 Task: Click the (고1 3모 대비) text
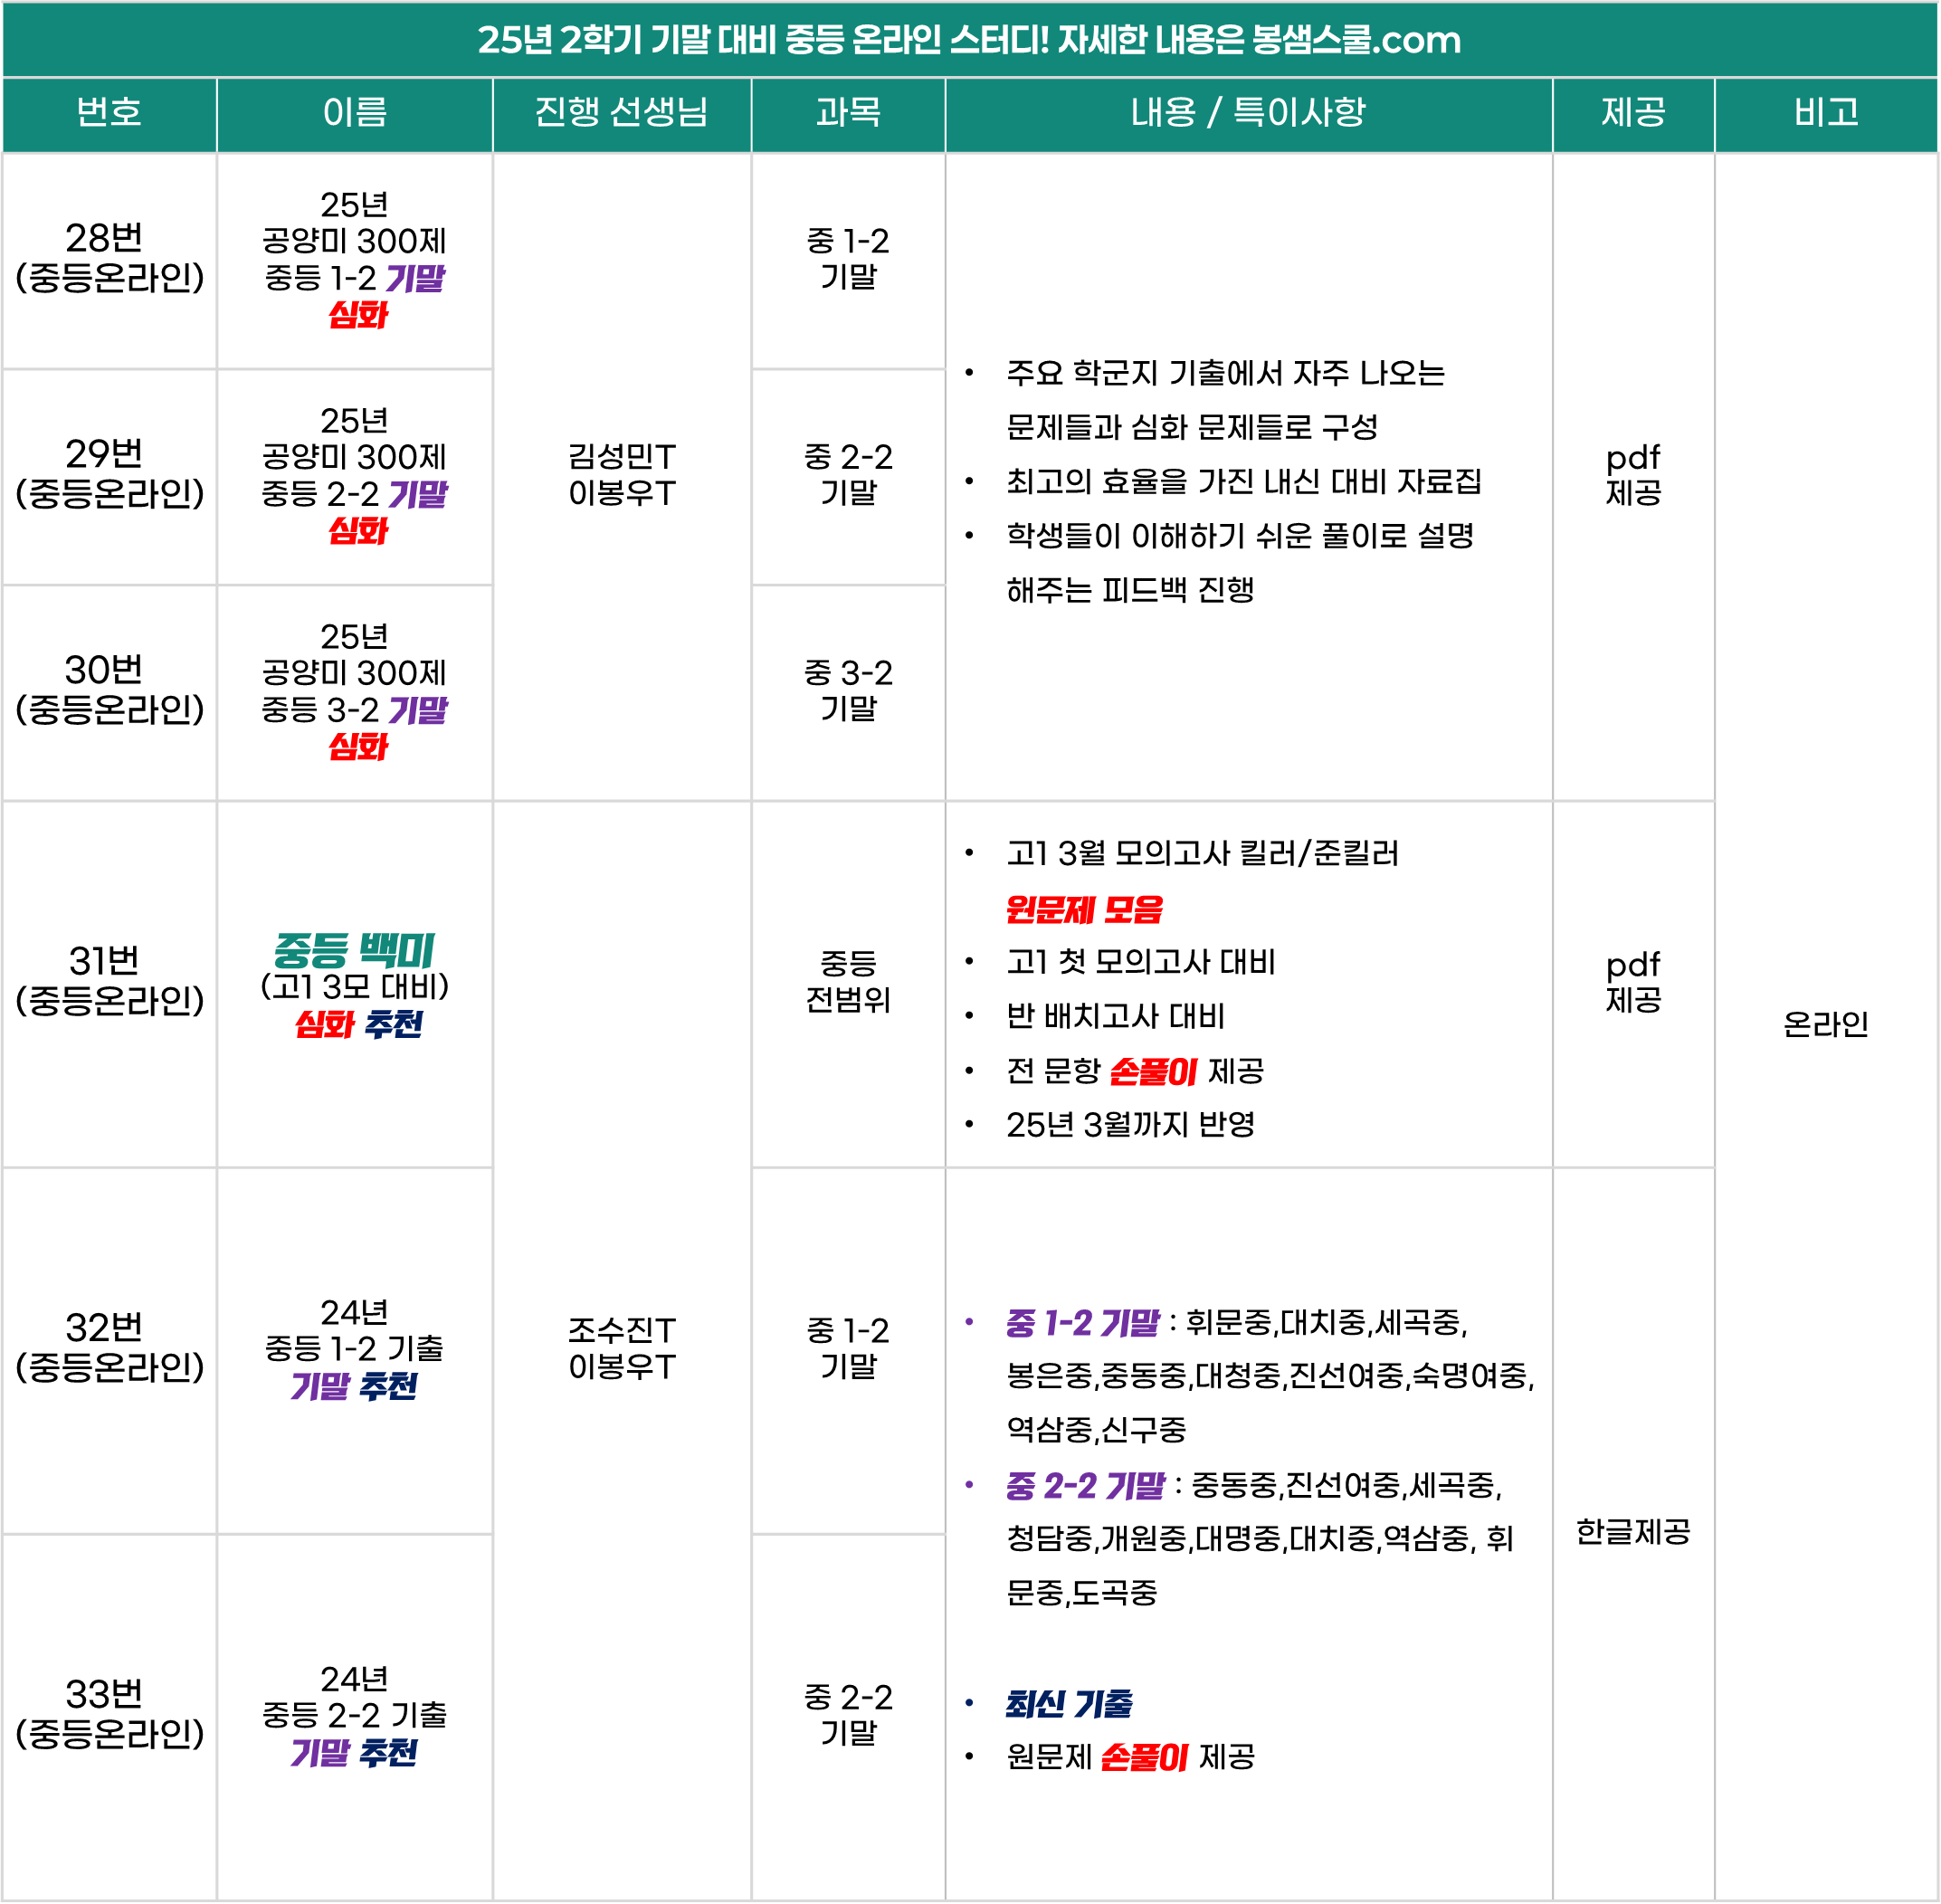point(355,987)
